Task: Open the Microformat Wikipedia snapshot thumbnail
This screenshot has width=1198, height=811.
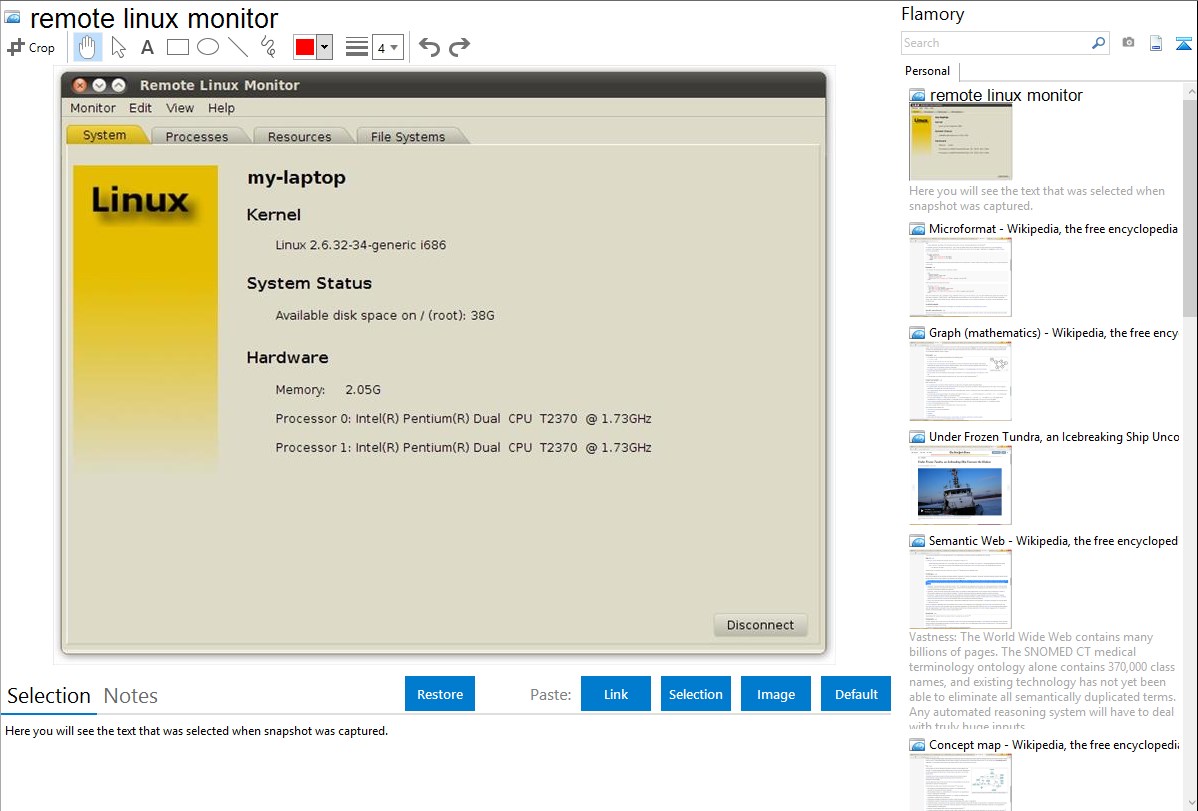Action: 960,277
